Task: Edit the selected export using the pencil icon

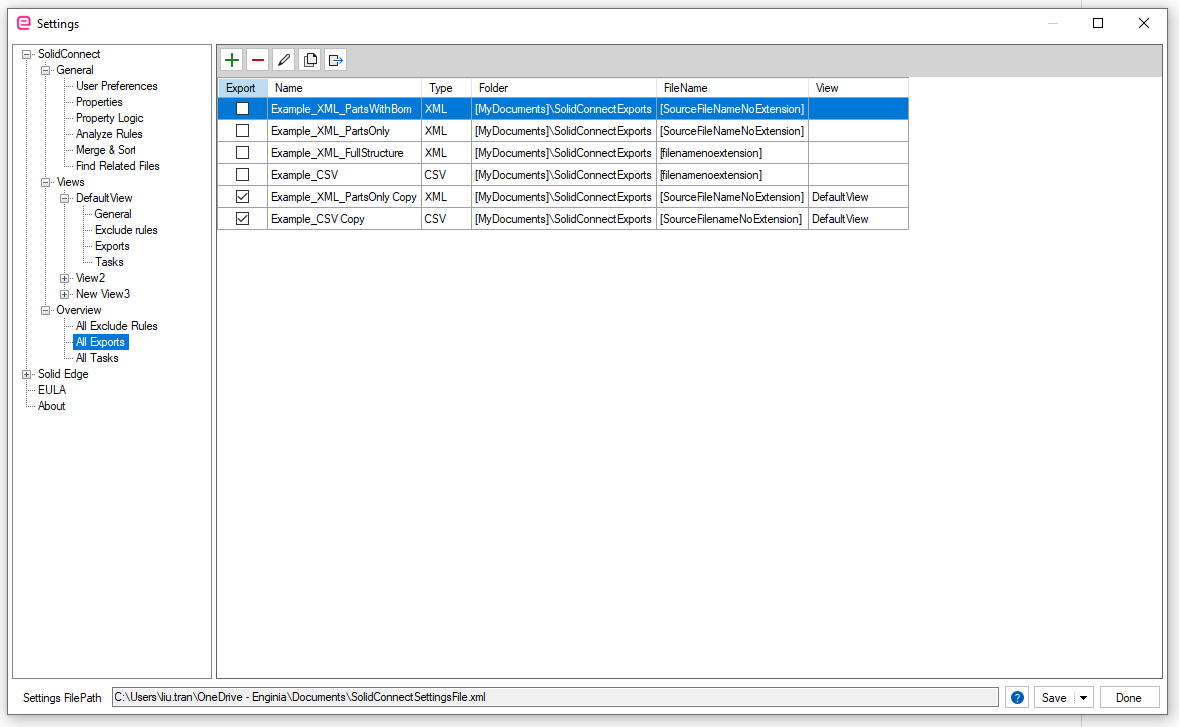Action: click(283, 60)
